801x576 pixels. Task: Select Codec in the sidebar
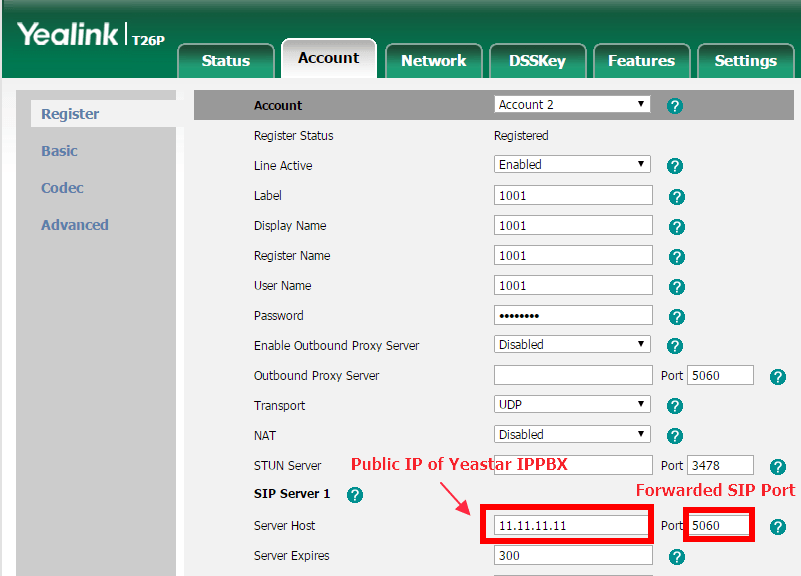62,187
